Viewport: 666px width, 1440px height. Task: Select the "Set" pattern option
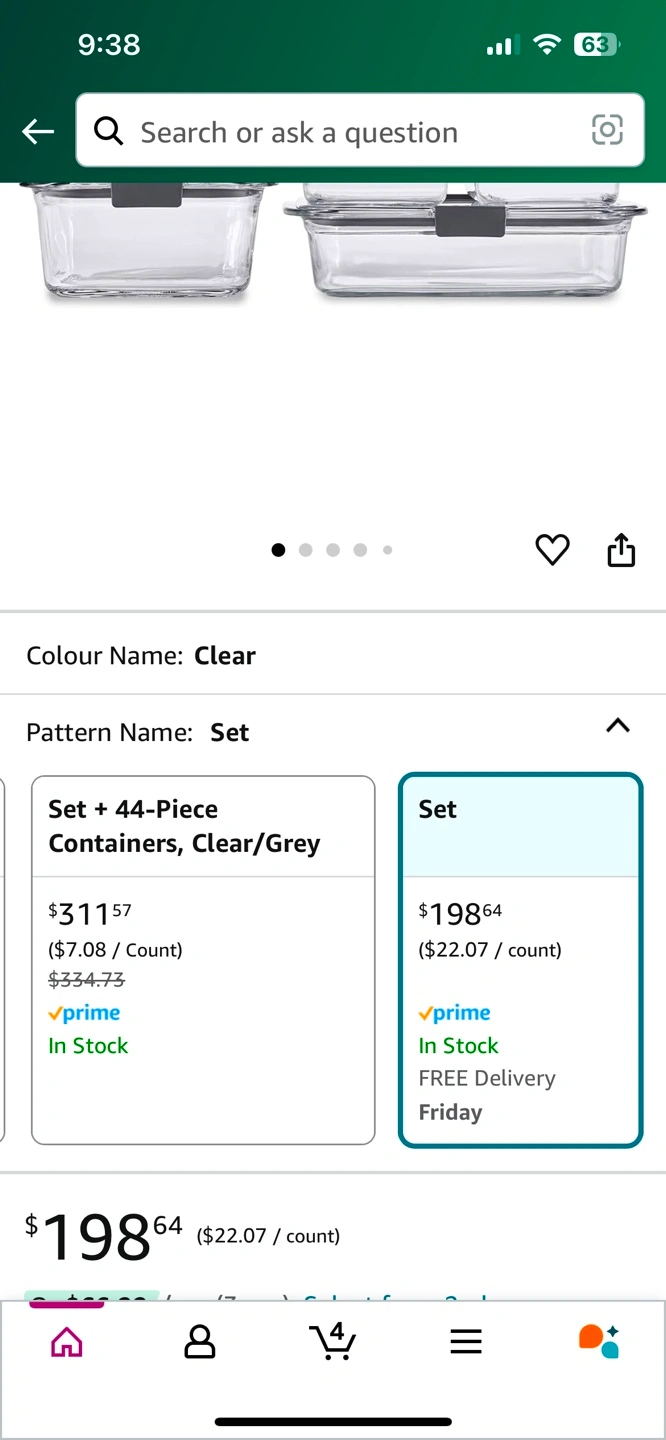(520, 960)
